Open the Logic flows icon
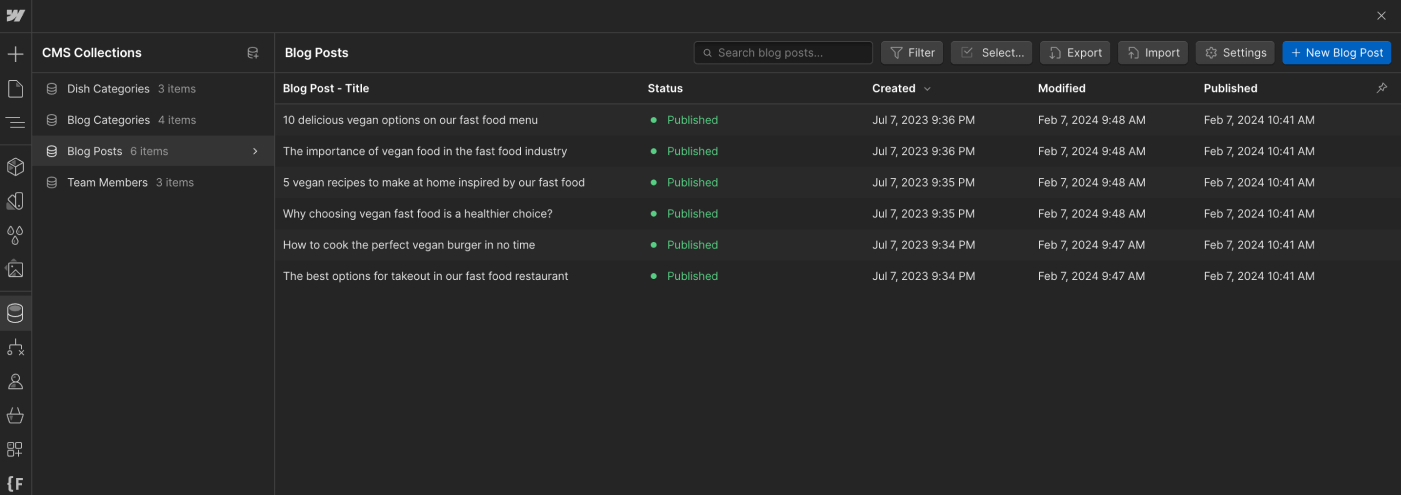 [15, 347]
